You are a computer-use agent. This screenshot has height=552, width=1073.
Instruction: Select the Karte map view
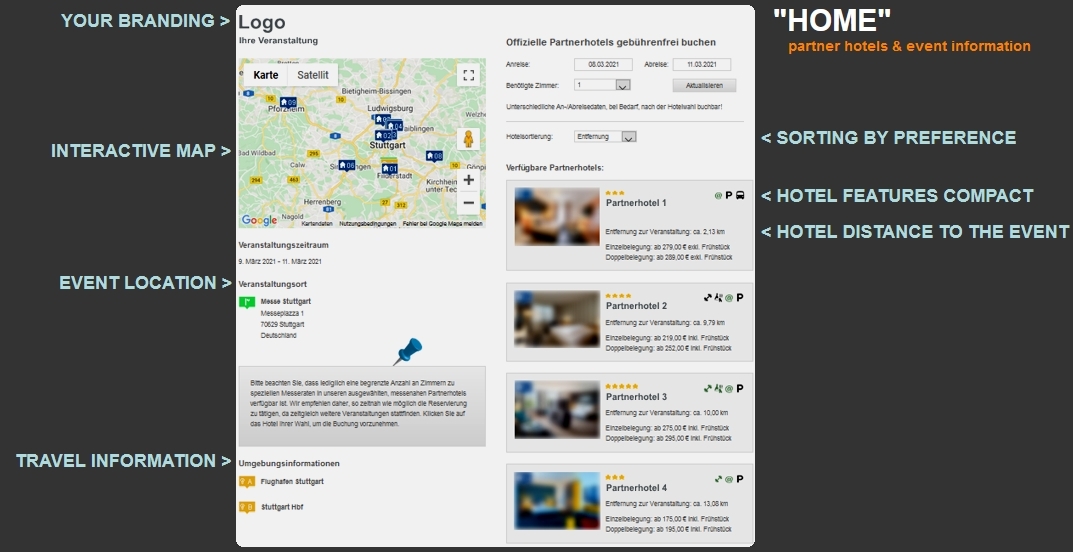(266, 75)
